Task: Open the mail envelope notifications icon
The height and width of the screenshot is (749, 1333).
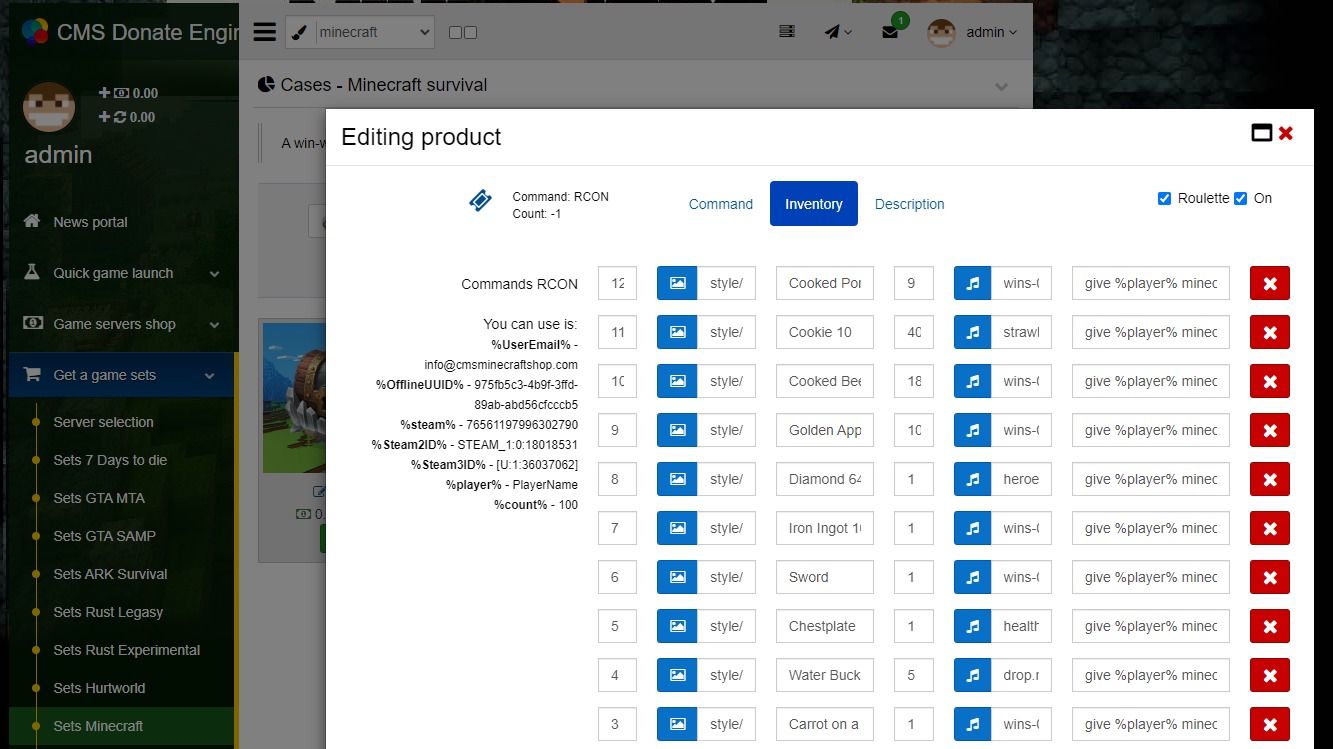Action: [889, 32]
